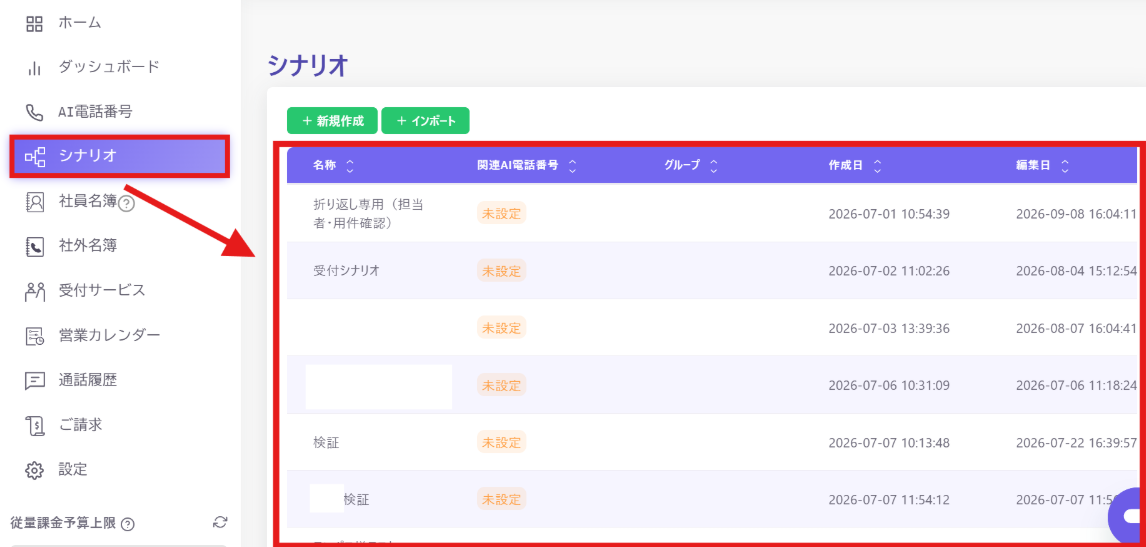The width and height of the screenshot is (1146, 547).
Task: Open the 社外名簿 phone book icon
Action: (34, 246)
